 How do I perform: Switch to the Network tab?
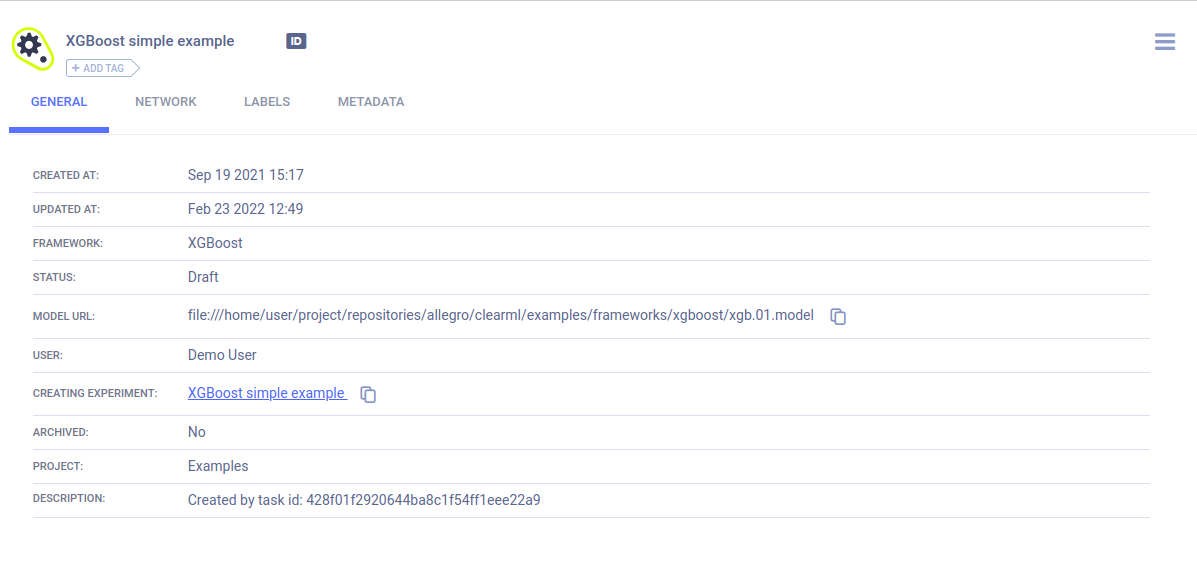166,102
